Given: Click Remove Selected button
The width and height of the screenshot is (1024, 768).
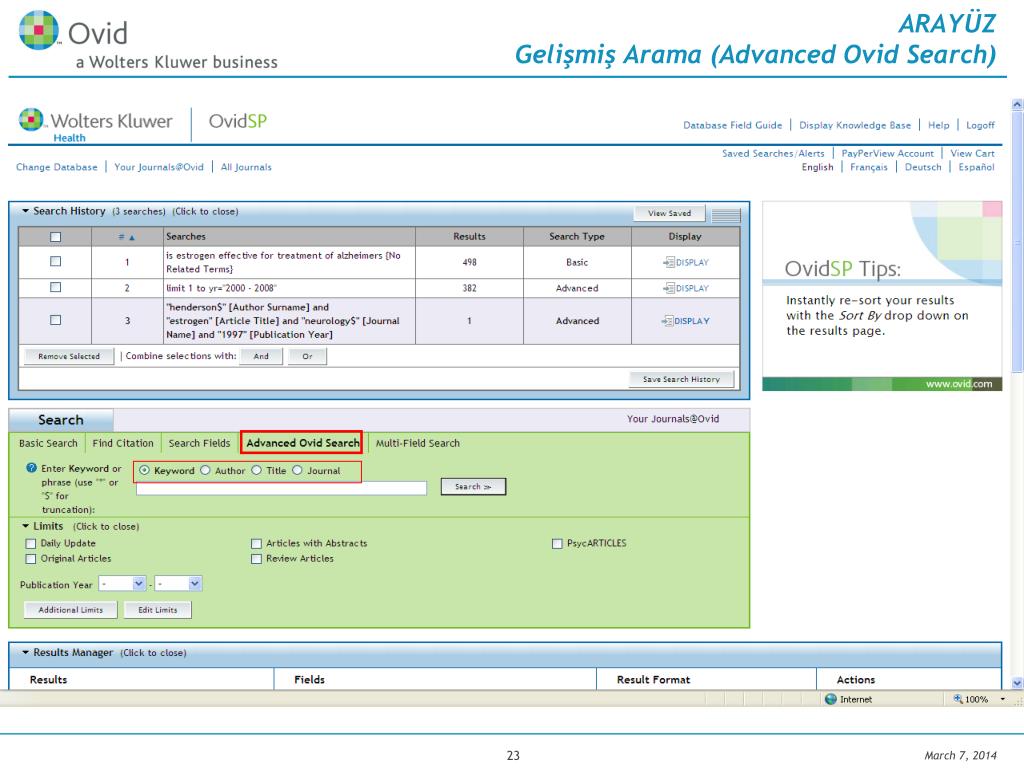Looking at the screenshot, I should point(69,357).
